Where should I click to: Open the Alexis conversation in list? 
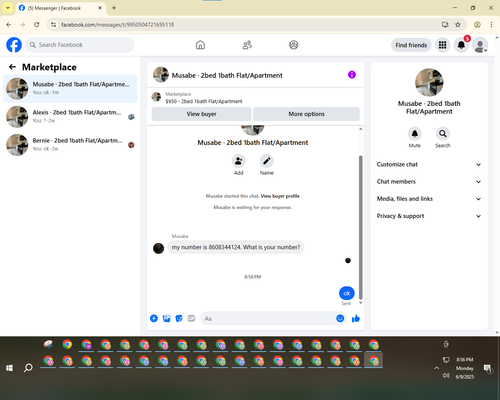coord(70,117)
